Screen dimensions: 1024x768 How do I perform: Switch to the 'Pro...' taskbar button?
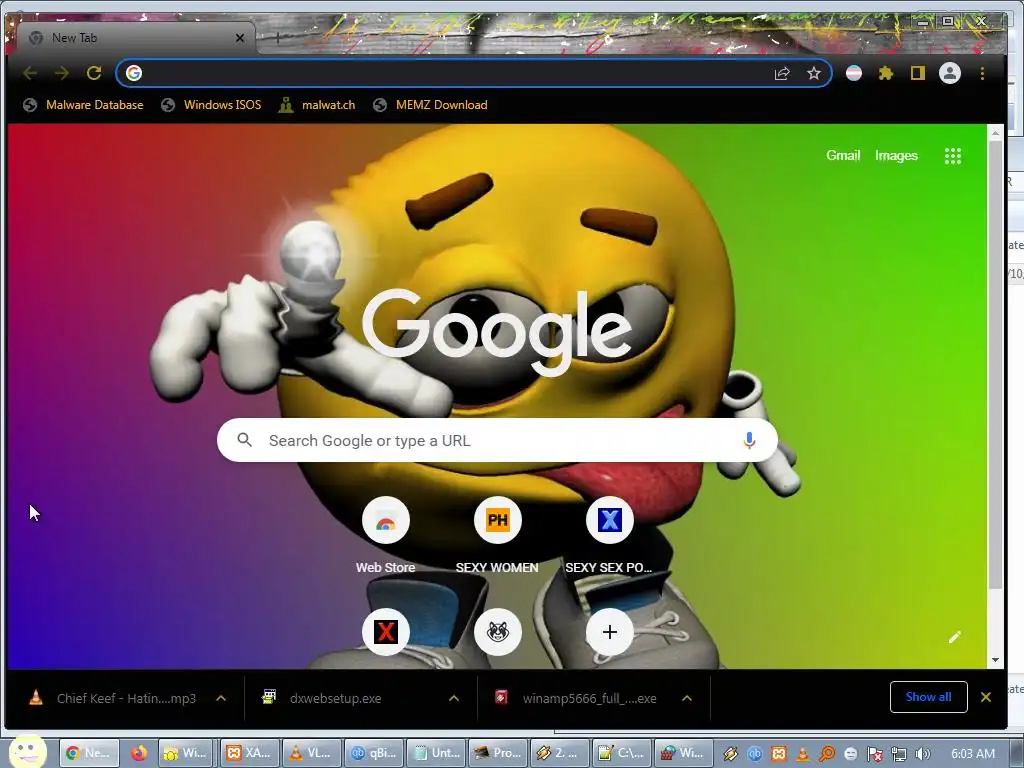click(x=498, y=754)
